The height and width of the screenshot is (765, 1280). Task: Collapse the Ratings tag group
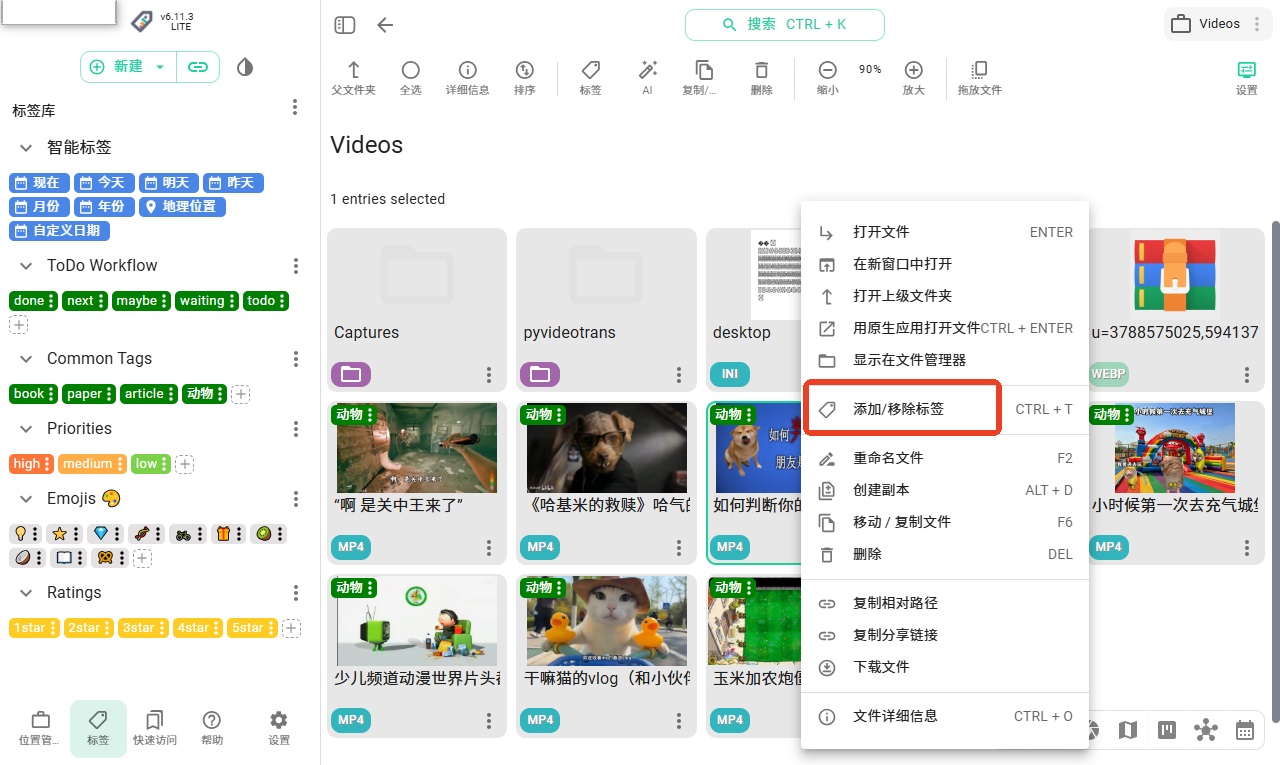pos(26,592)
